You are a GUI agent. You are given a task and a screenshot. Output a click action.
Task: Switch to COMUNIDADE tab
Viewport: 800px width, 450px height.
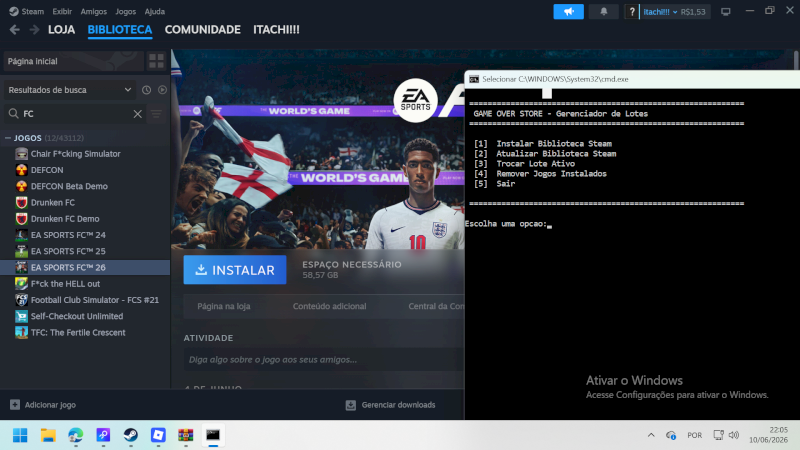pos(203,30)
